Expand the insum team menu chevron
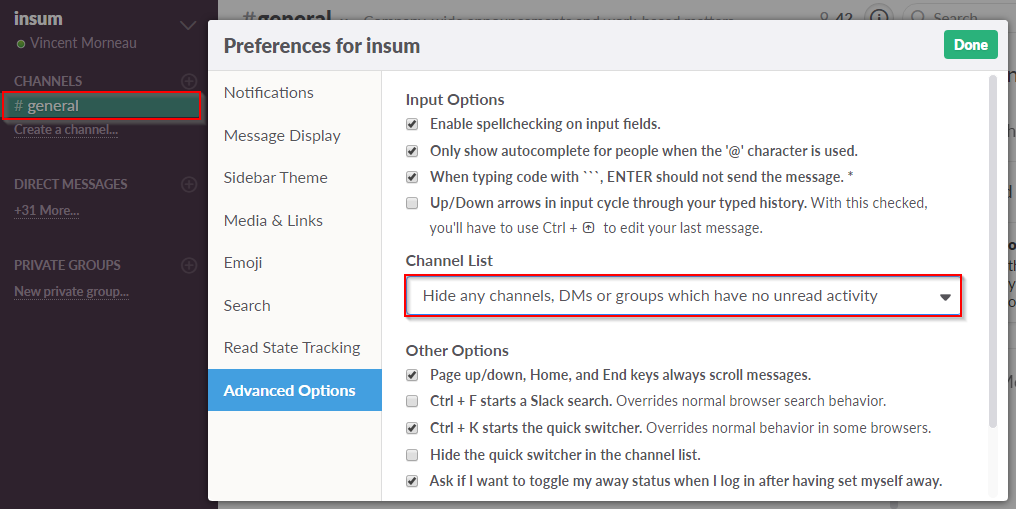The height and width of the screenshot is (509, 1016). point(188,25)
